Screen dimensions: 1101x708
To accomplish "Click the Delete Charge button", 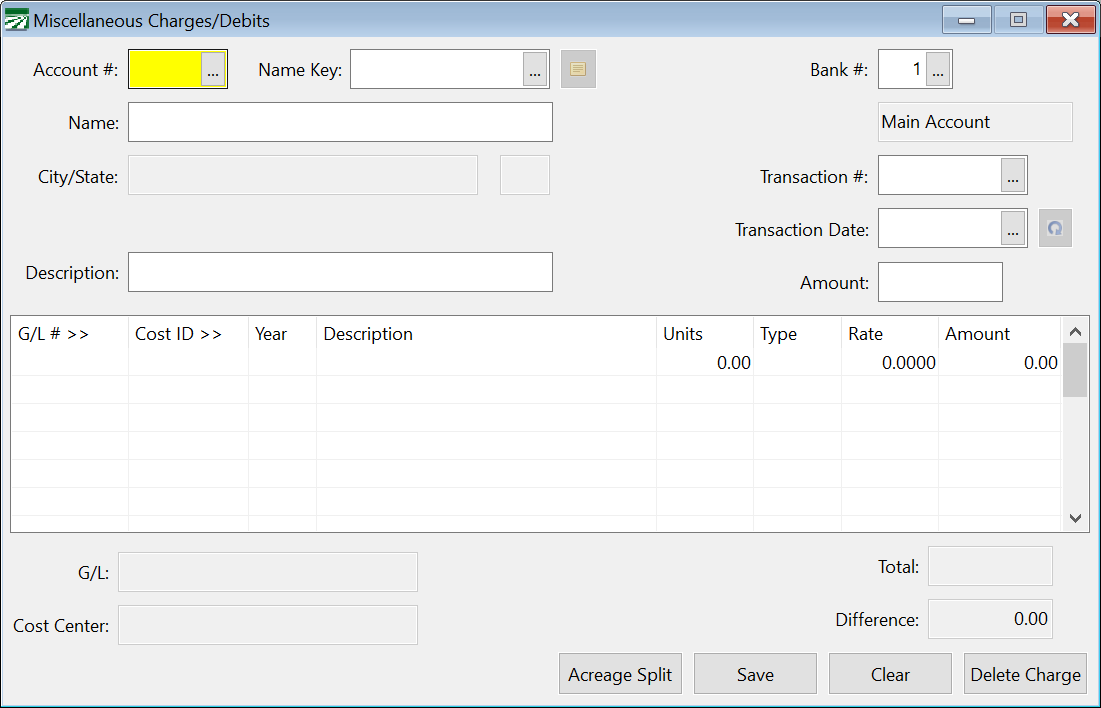I will coord(1025,674).
